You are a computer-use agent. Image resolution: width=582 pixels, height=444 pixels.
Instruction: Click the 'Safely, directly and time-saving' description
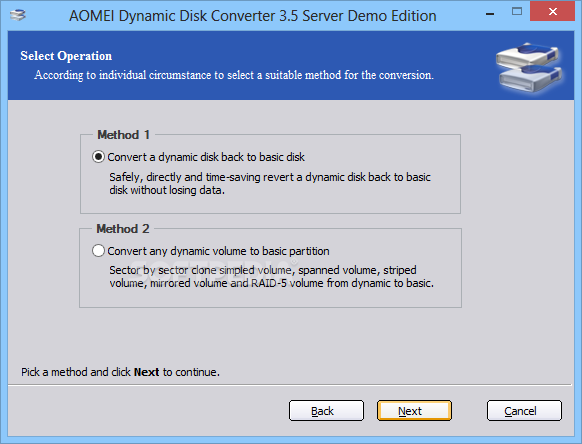click(270, 183)
